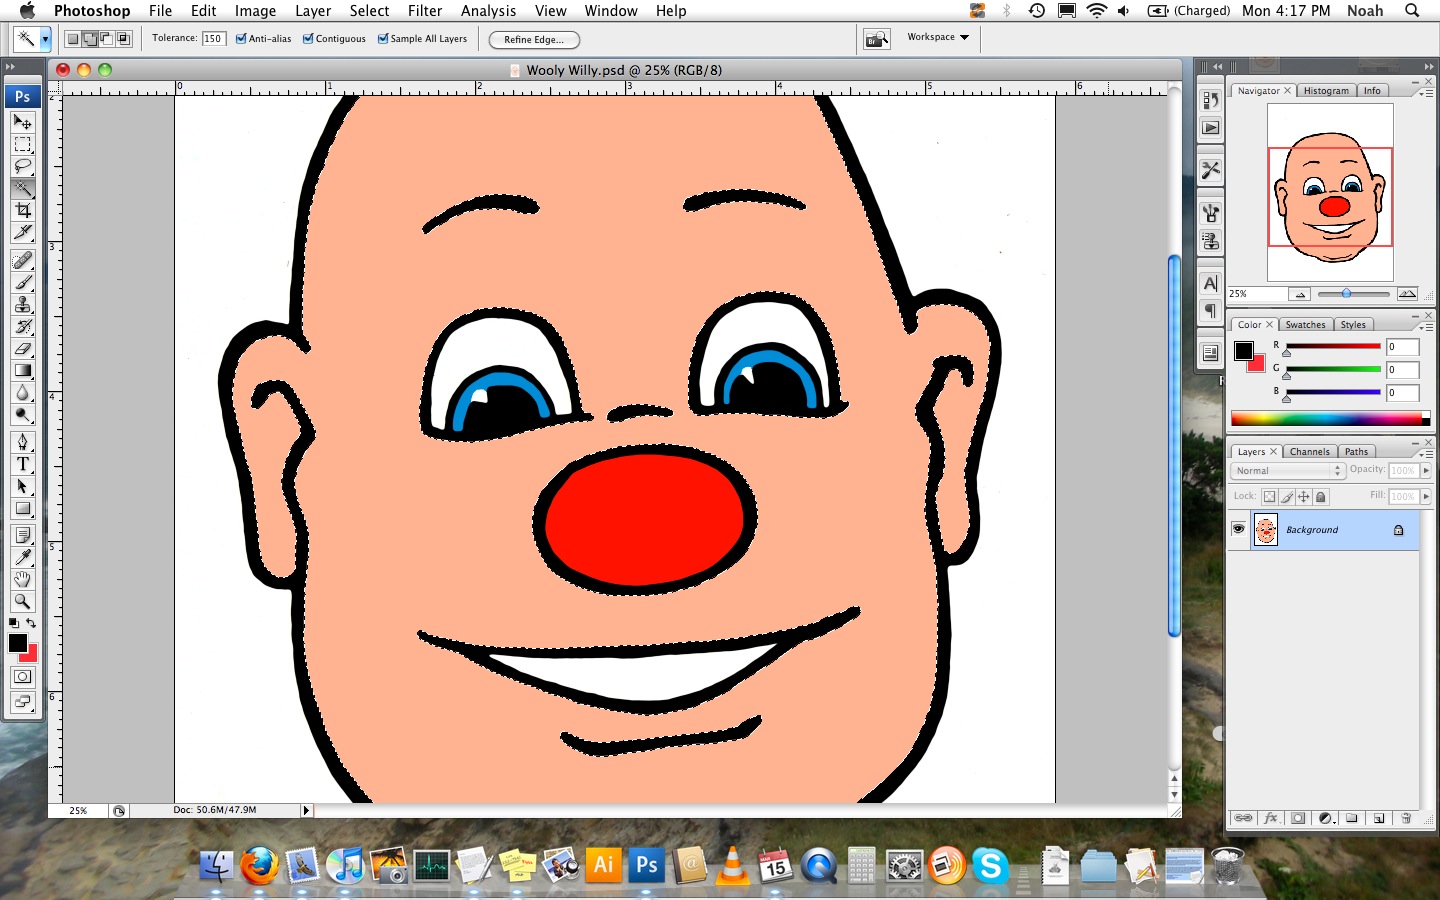Open adjustment layer menu icon

pos(1325,818)
